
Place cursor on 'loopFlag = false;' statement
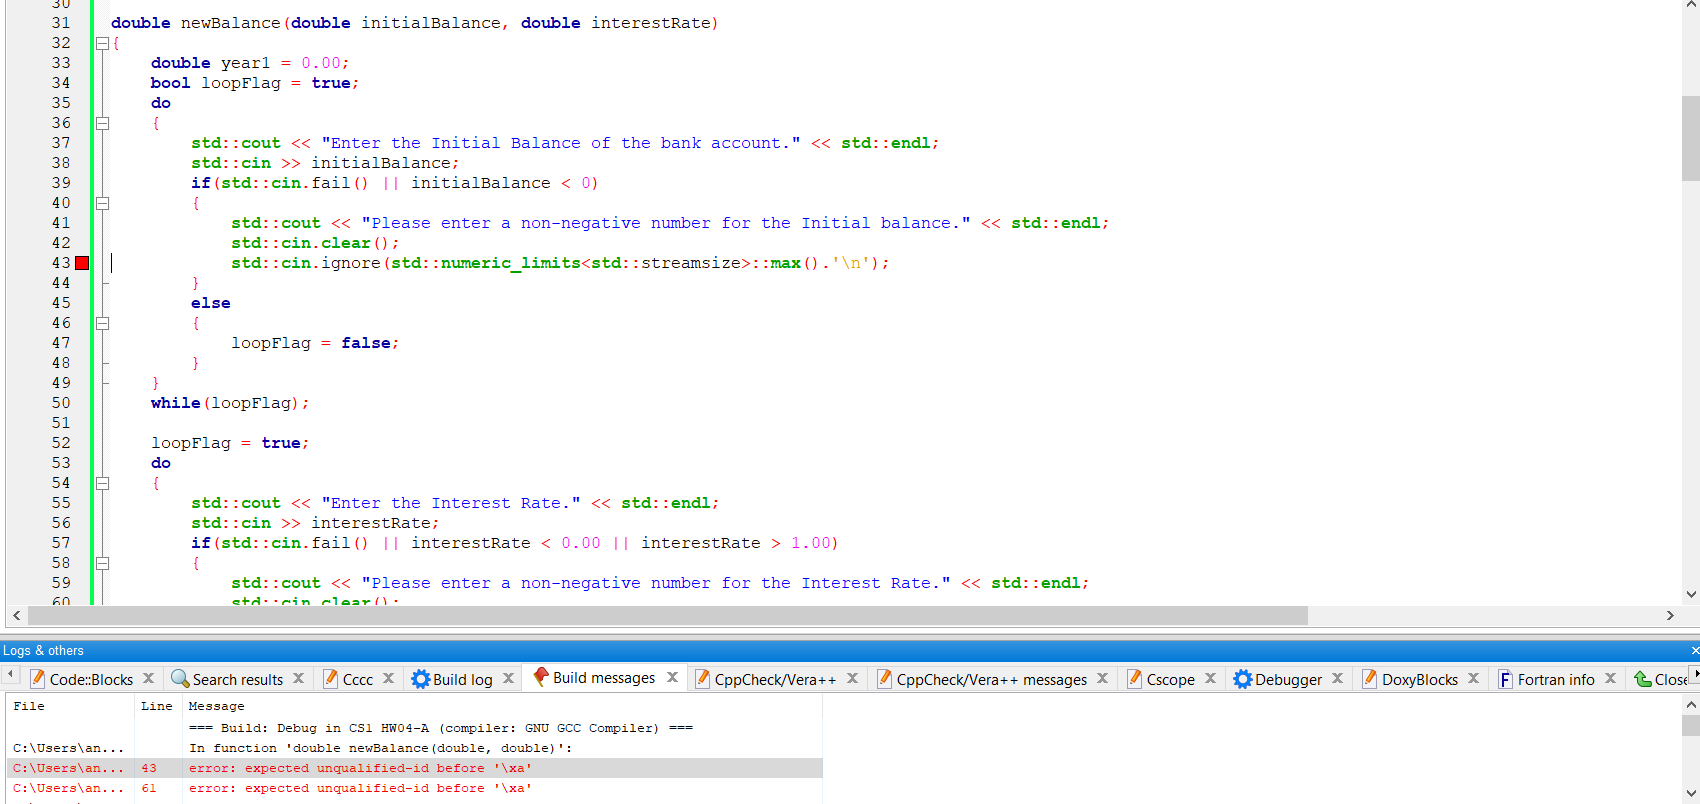(315, 343)
